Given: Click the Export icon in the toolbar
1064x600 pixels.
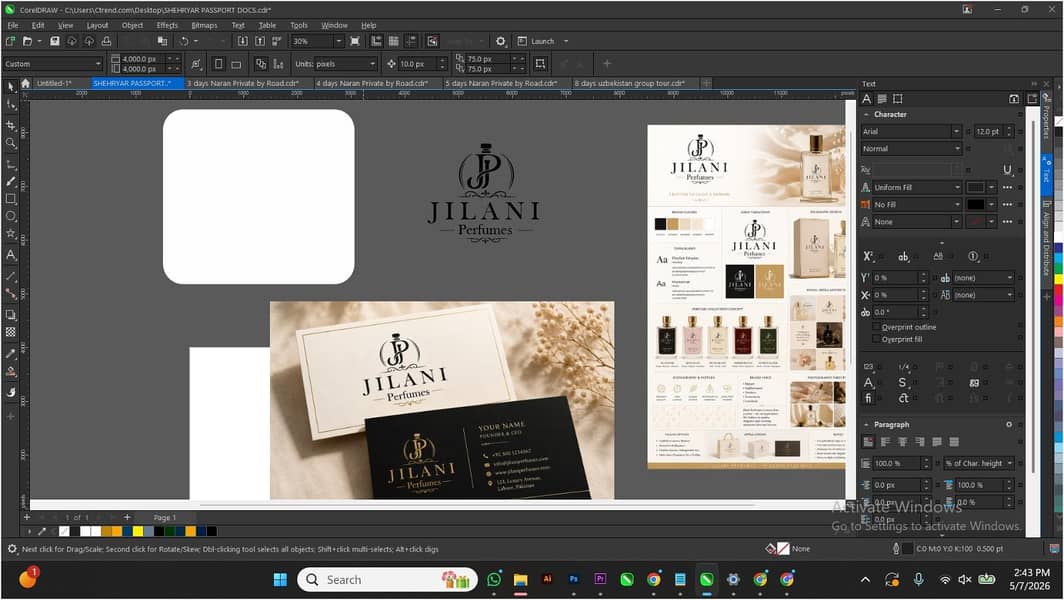Looking at the screenshot, I should point(260,41).
